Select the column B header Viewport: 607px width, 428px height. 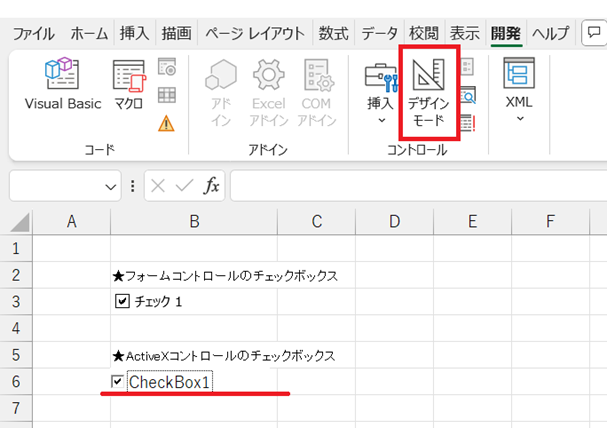194,221
